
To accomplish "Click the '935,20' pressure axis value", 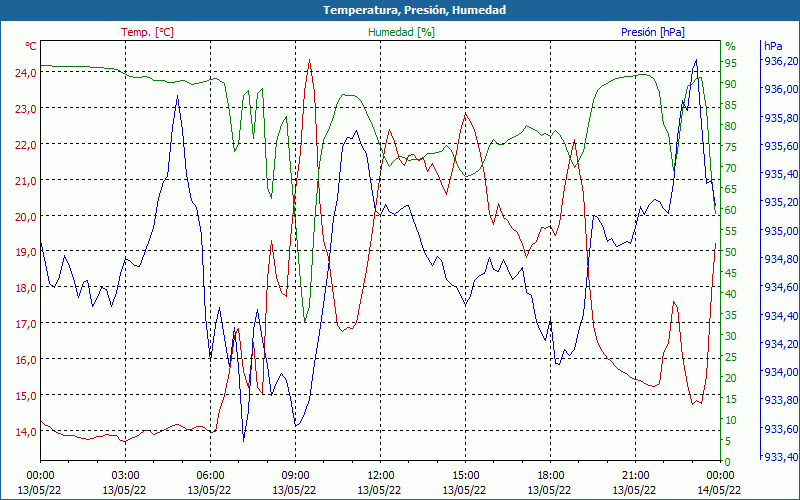I will [779, 202].
